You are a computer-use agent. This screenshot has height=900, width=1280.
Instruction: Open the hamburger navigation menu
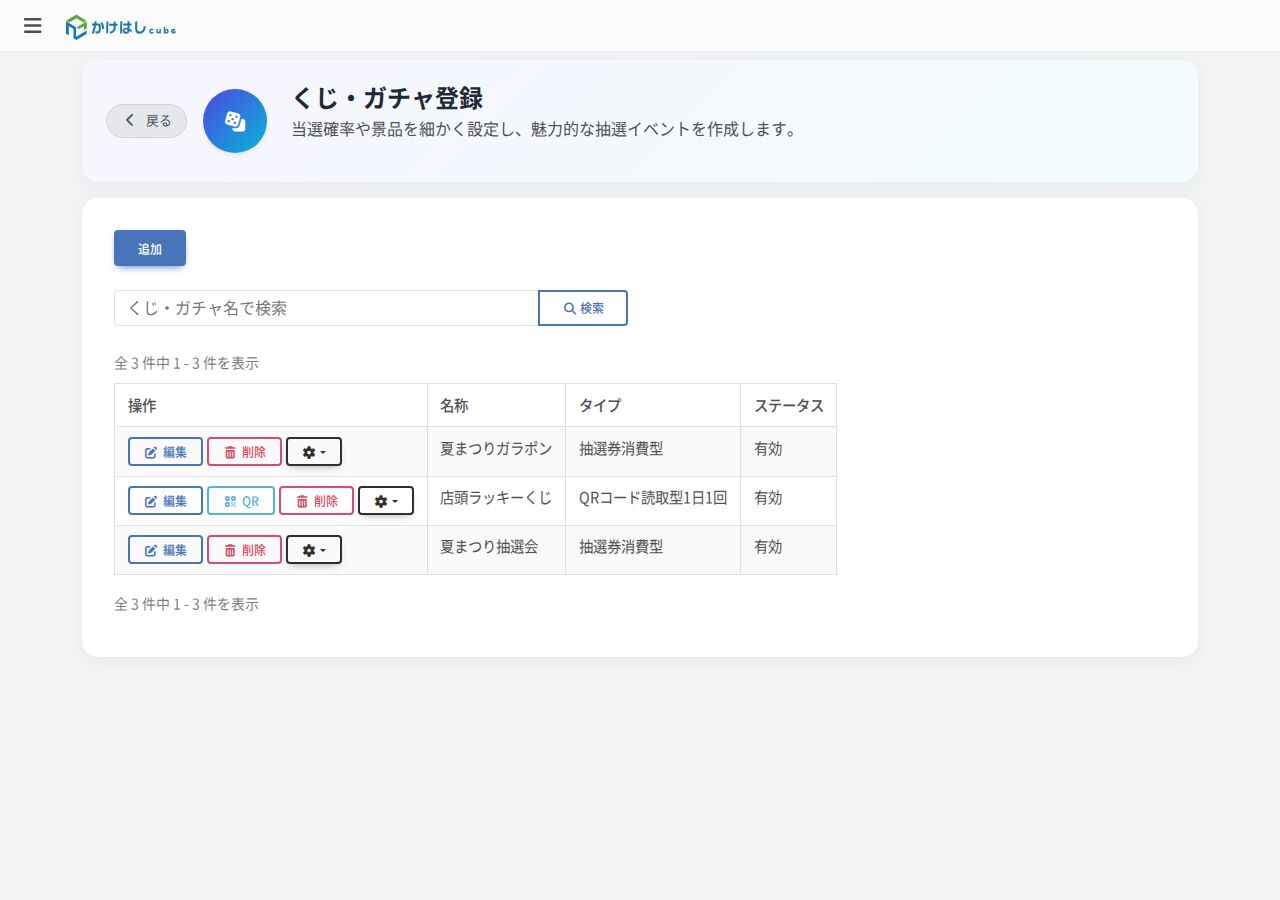tap(33, 26)
